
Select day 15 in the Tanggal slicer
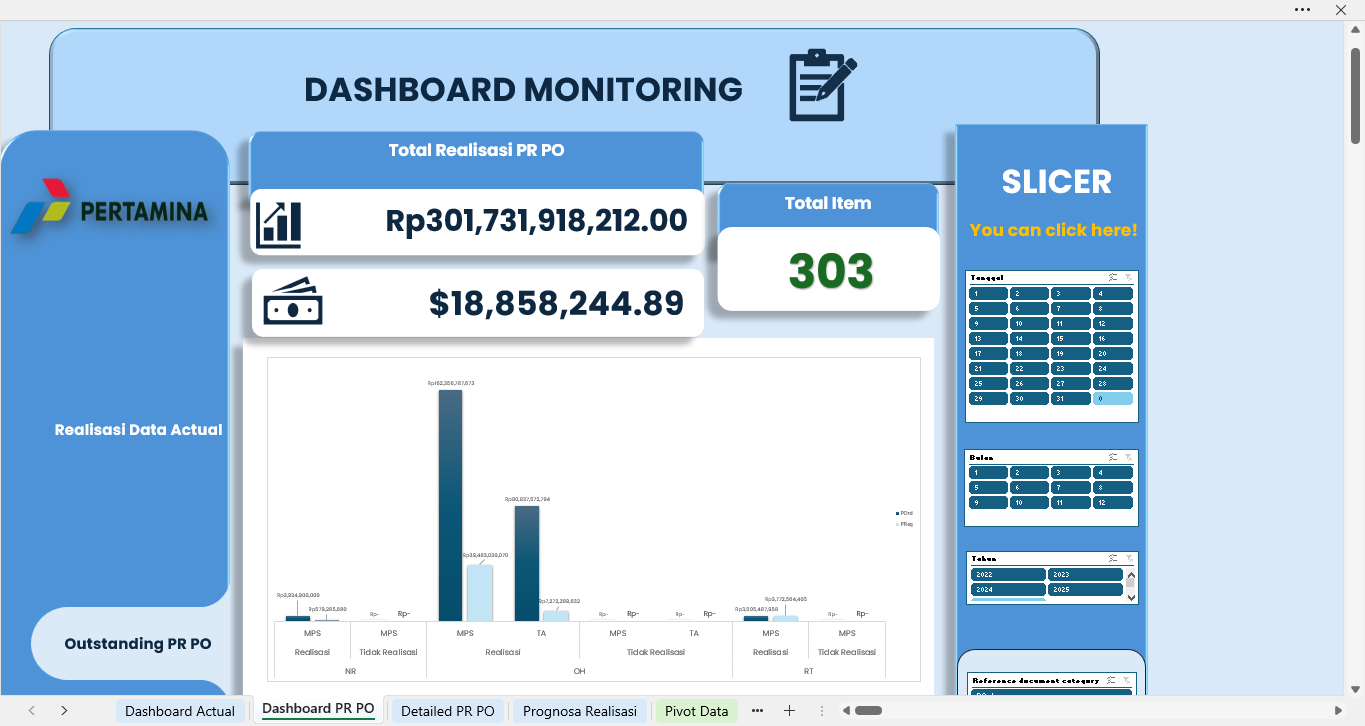click(x=1071, y=339)
